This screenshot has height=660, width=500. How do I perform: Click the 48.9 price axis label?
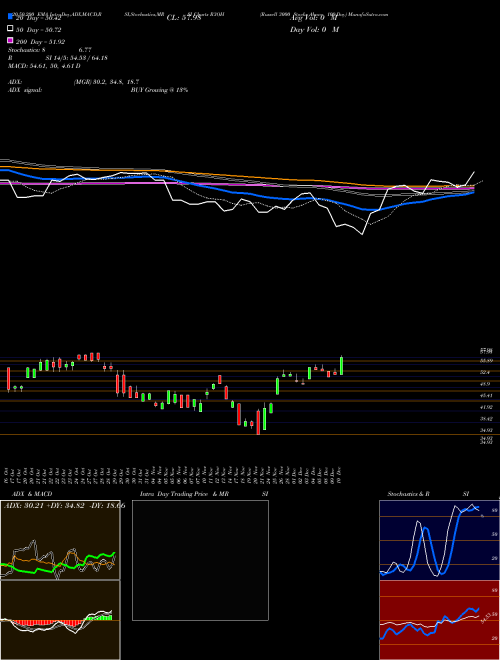(487, 384)
